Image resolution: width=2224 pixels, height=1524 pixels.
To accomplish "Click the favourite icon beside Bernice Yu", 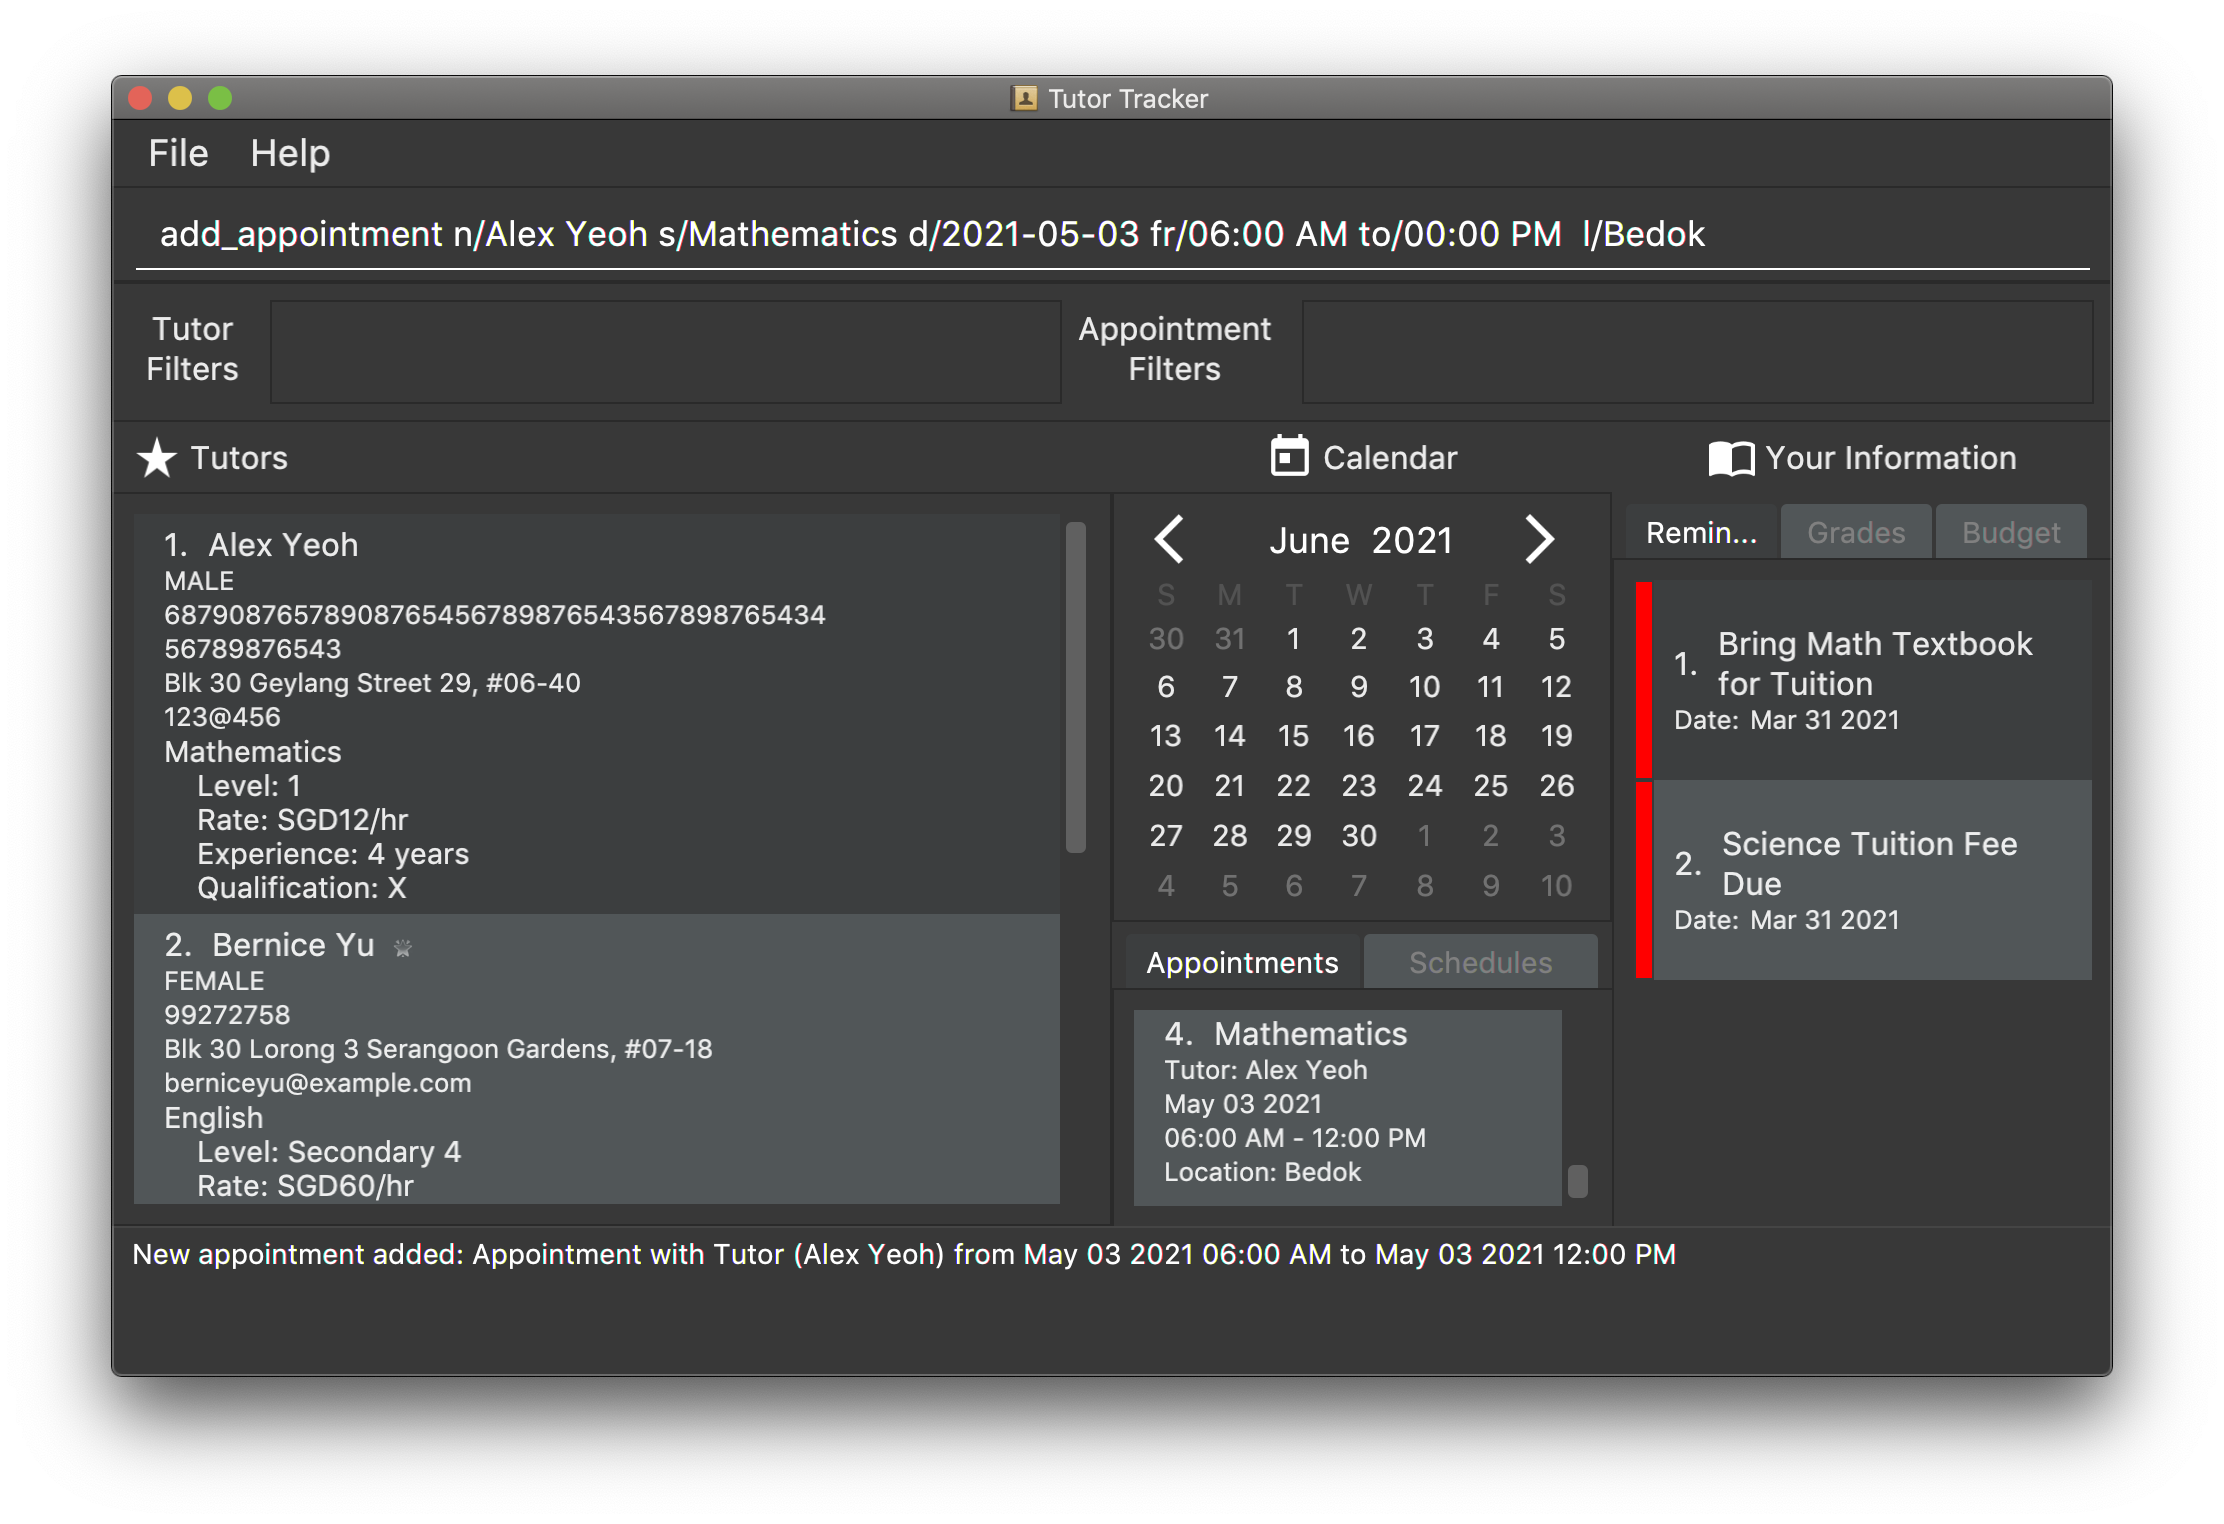I will click(403, 947).
